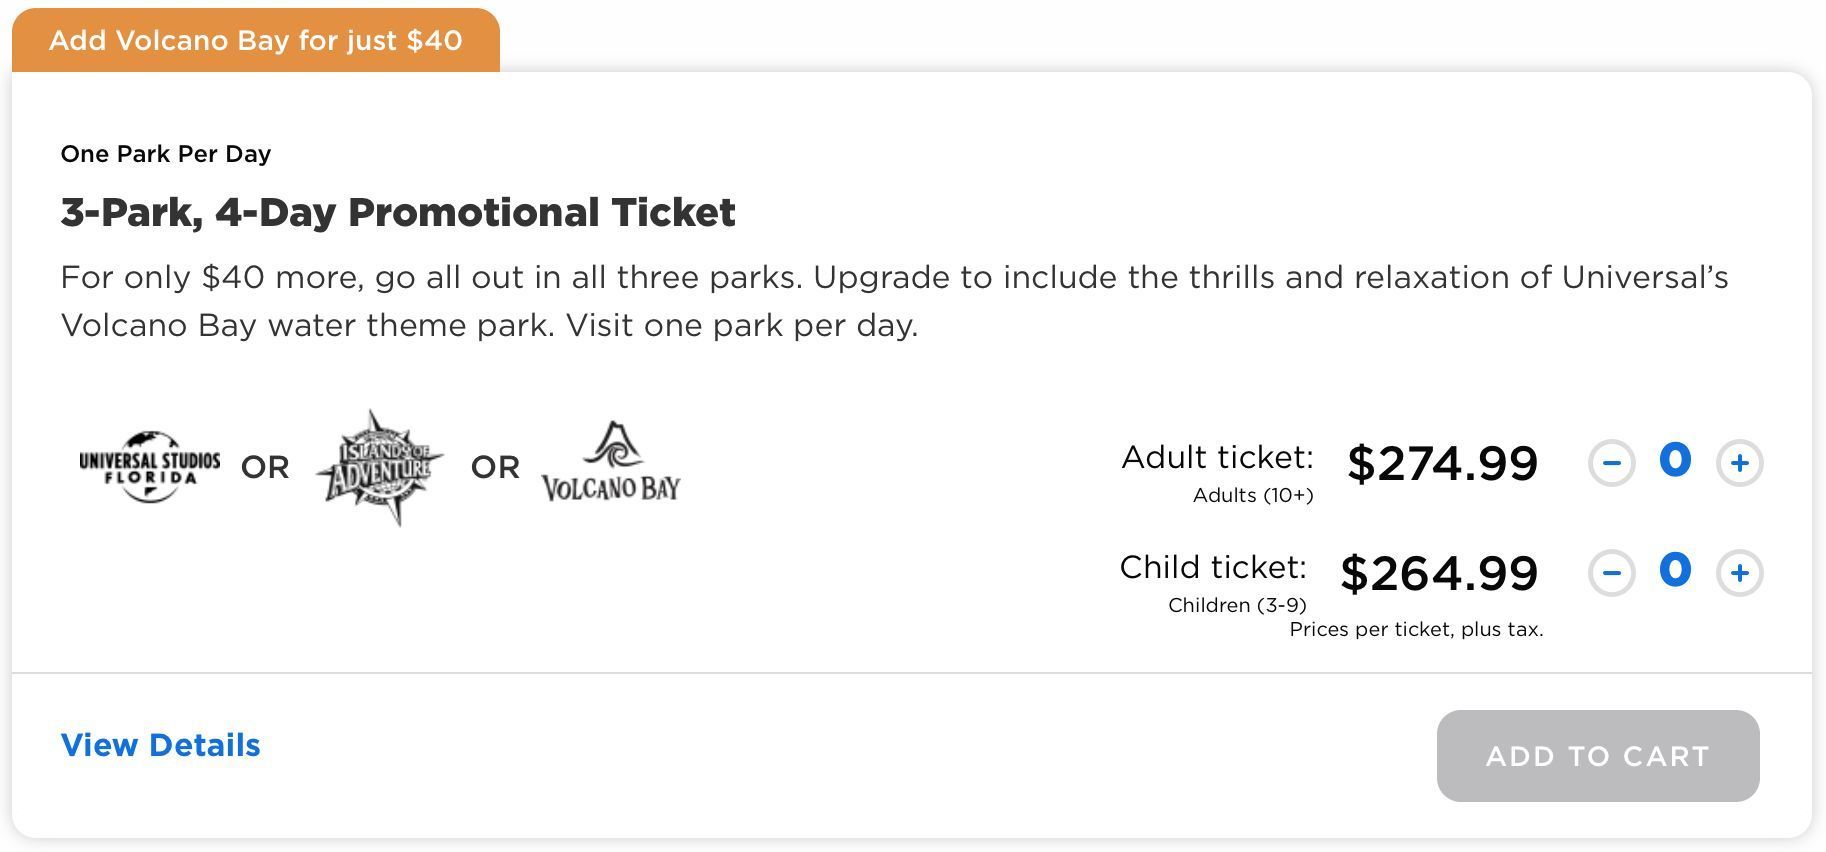
Task: Select the 3-Park, 4-Day Promotional Ticket title
Action: click(398, 212)
